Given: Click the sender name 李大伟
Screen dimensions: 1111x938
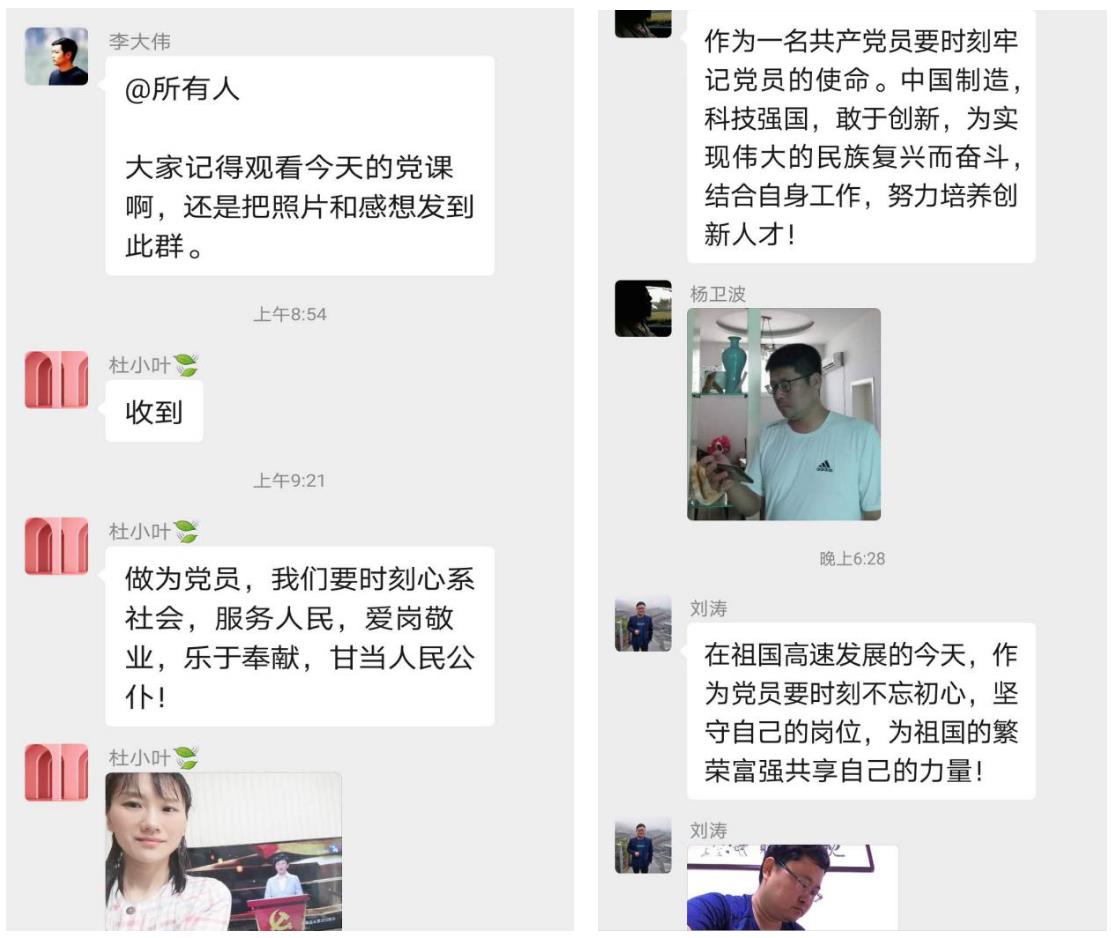Looking at the screenshot, I should point(140,42).
